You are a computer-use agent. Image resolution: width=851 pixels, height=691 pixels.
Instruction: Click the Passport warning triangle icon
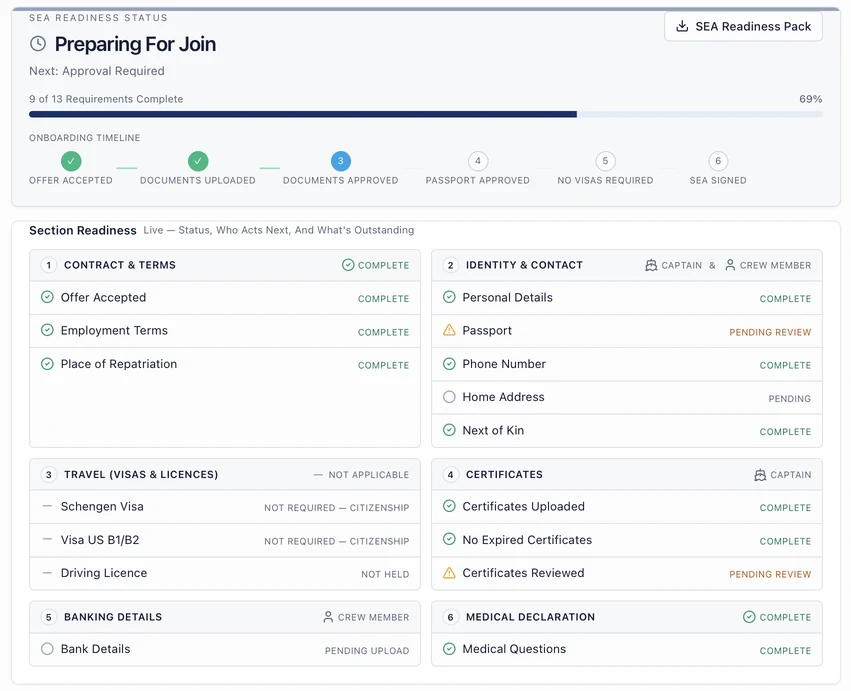pyautogui.click(x=449, y=330)
